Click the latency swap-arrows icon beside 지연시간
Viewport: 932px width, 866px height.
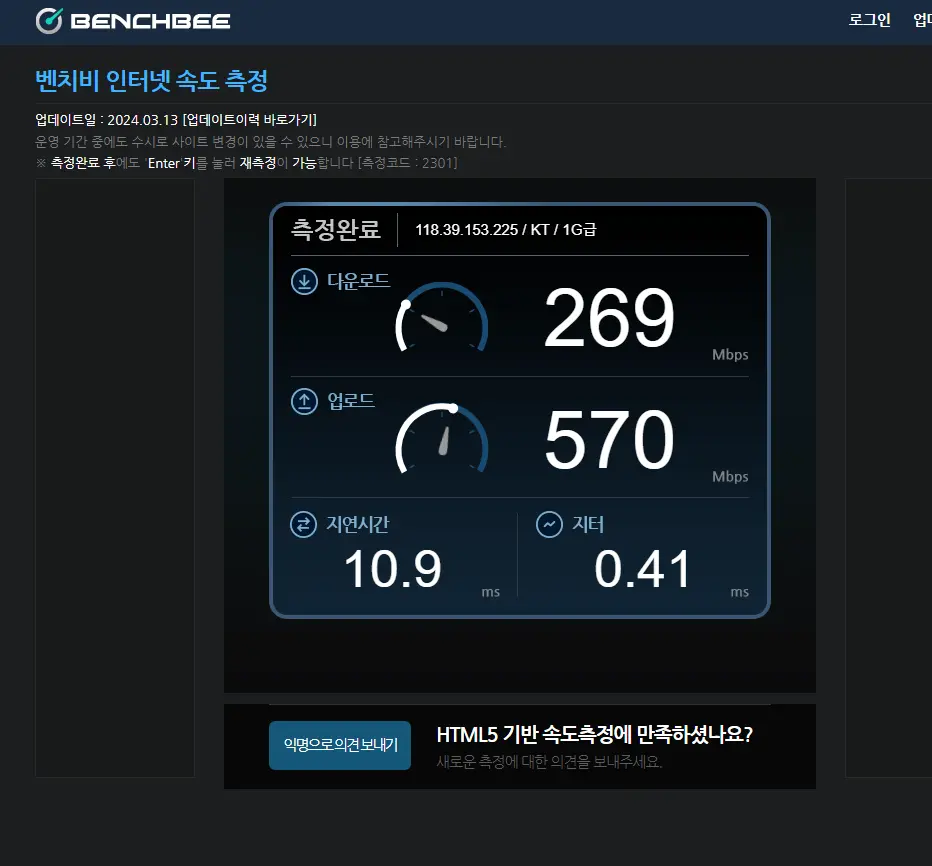[x=303, y=525]
